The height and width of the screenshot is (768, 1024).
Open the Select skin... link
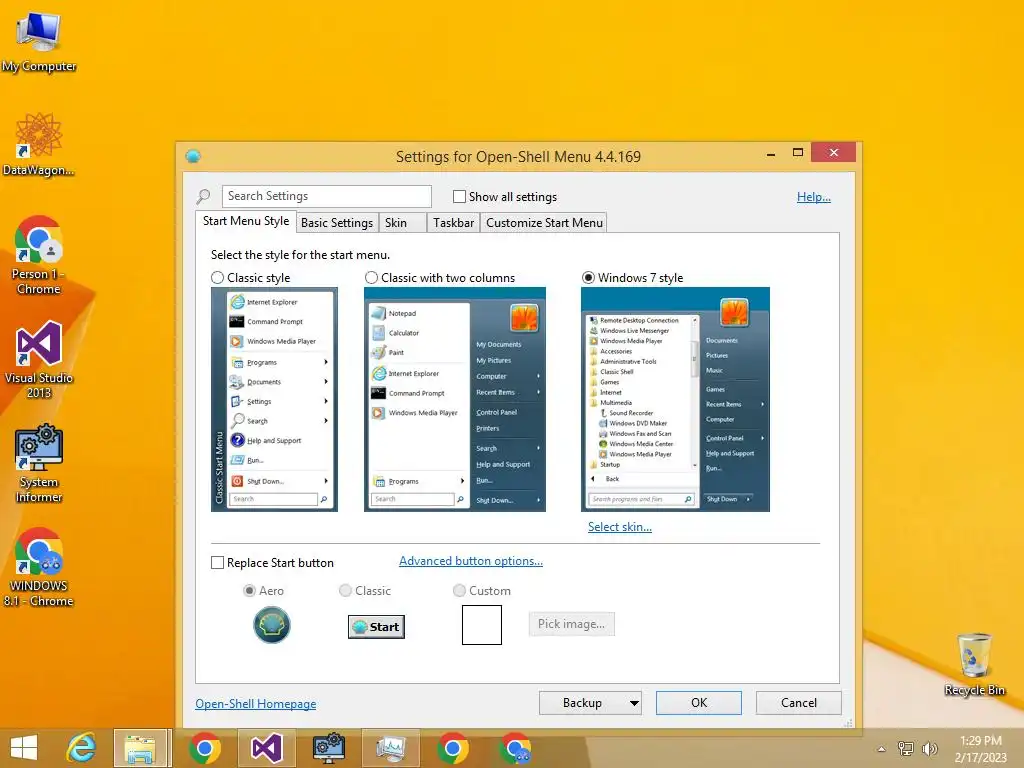tap(620, 527)
